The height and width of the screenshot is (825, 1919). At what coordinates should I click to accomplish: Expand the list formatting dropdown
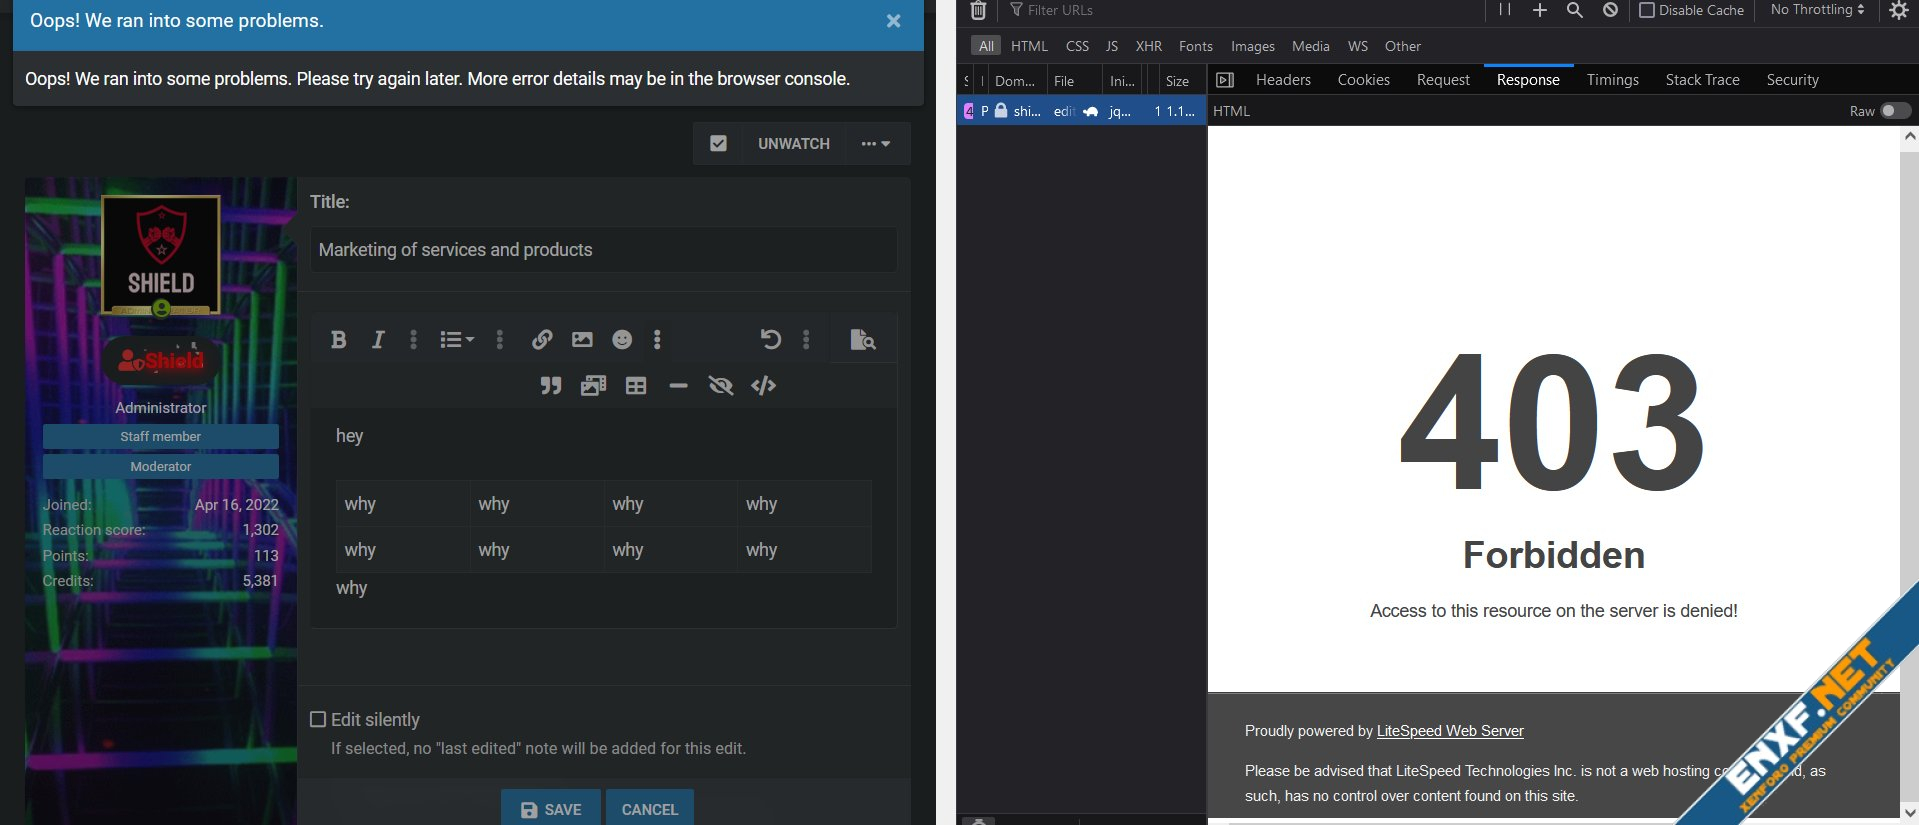[x=457, y=340]
